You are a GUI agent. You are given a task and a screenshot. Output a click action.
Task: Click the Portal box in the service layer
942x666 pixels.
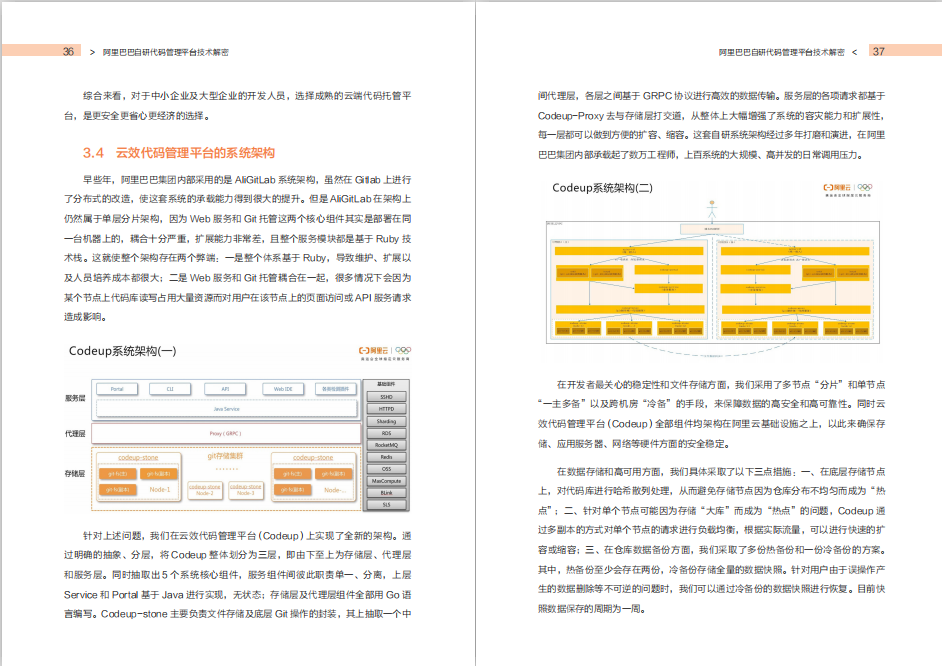[117, 389]
